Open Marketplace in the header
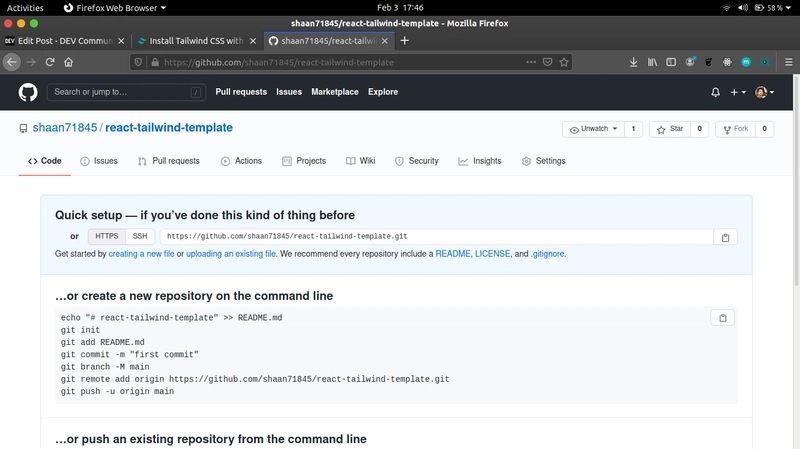 pyautogui.click(x=335, y=92)
